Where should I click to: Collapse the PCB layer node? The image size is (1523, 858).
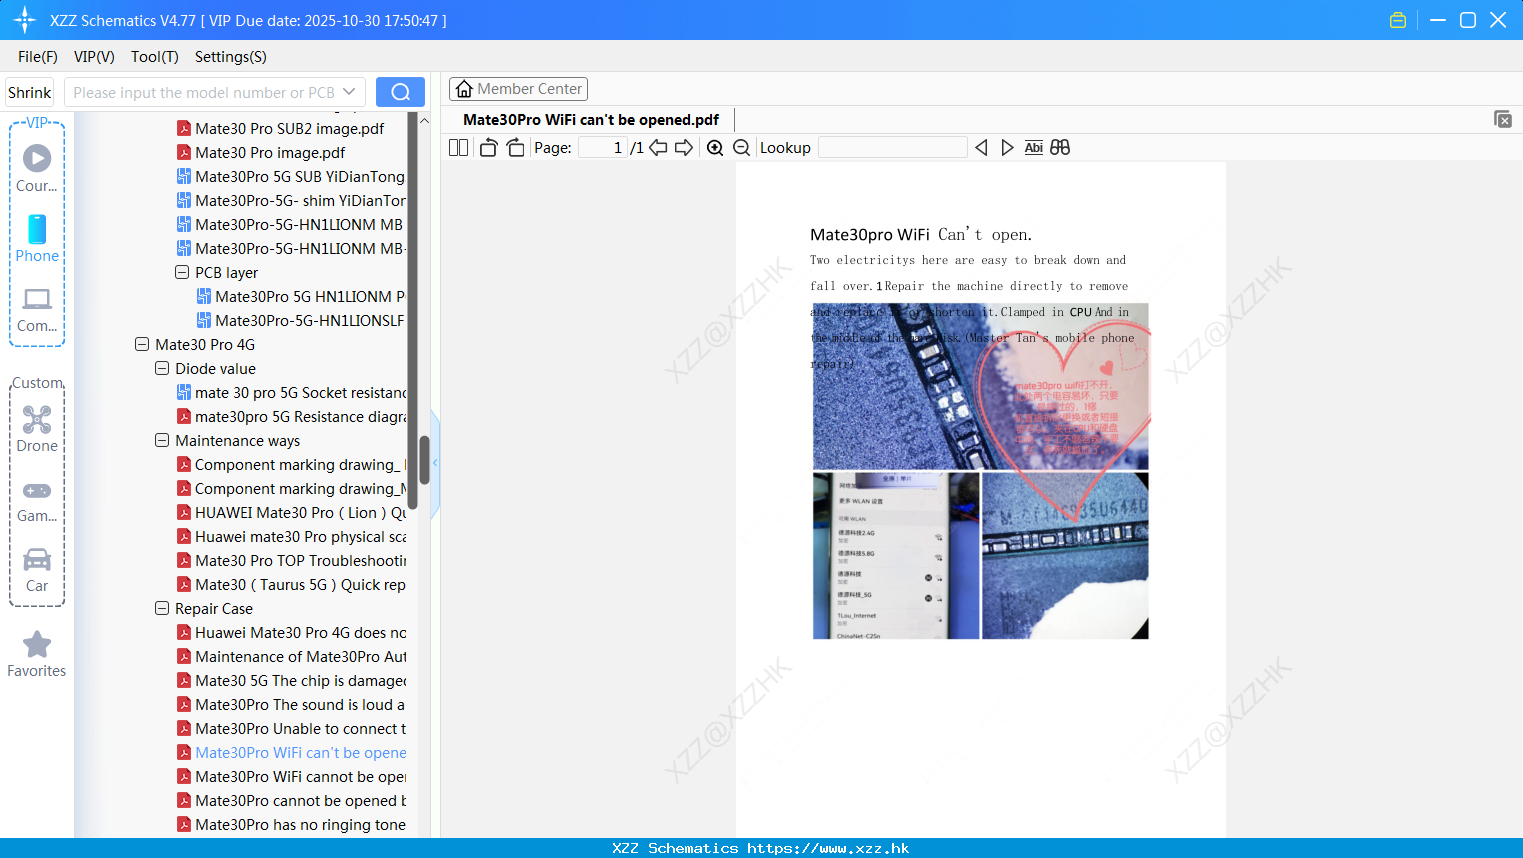pyautogui.click(x=182, y=272)
